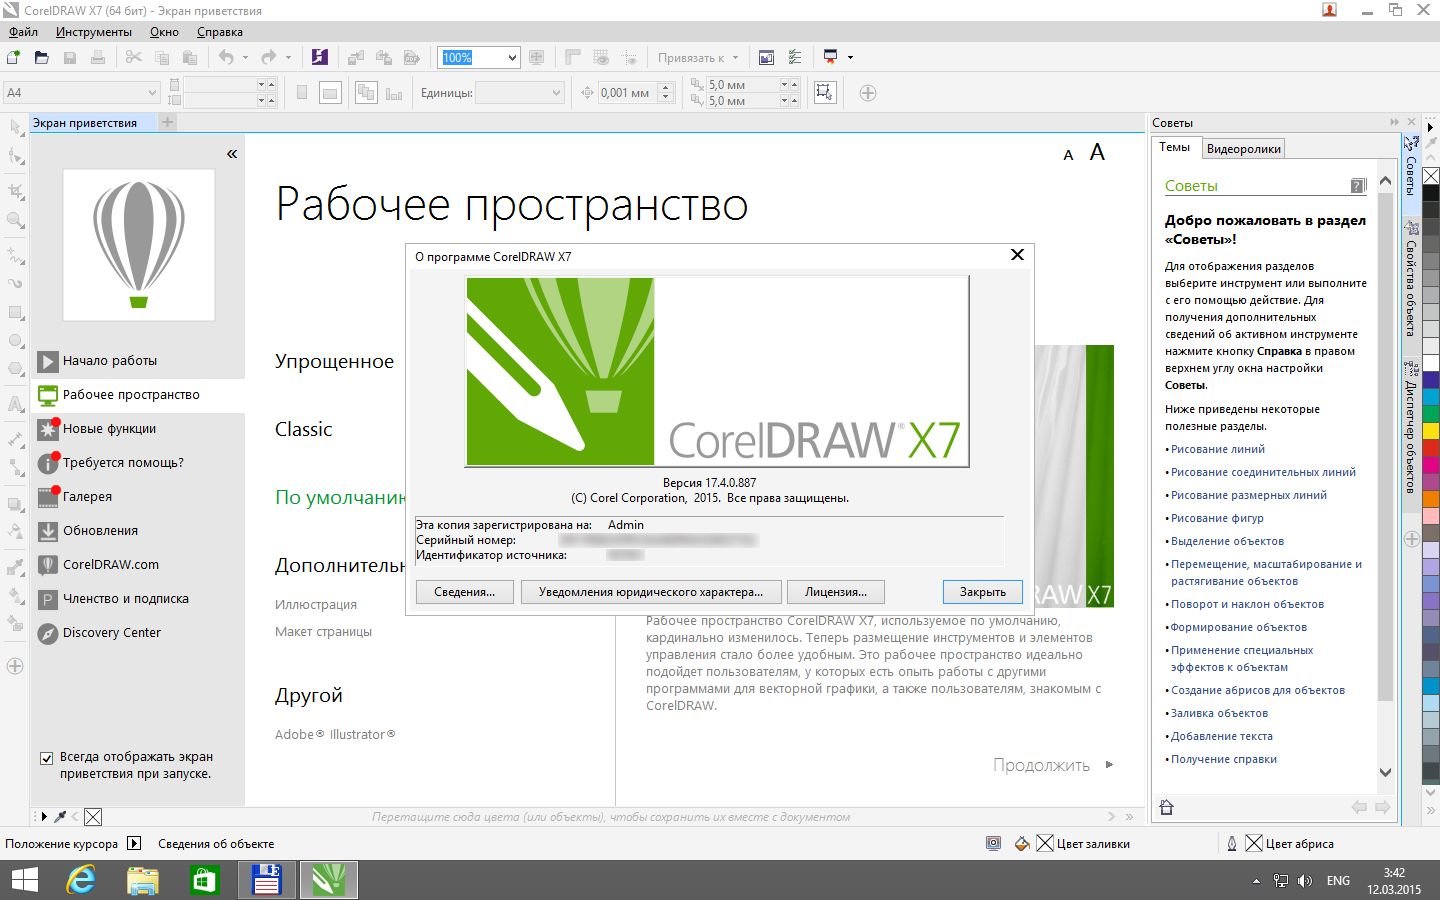
Task: Open the zoom level 100% dropdown
Action: click(x=512, y=58)
